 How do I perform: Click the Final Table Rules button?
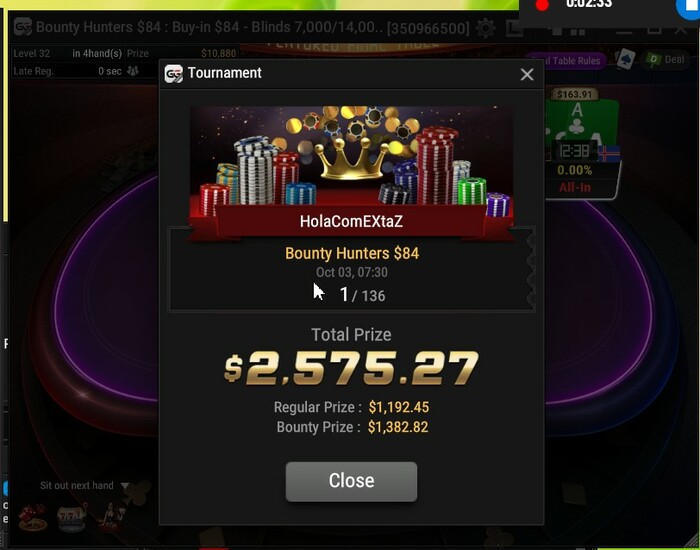(567, 61)
